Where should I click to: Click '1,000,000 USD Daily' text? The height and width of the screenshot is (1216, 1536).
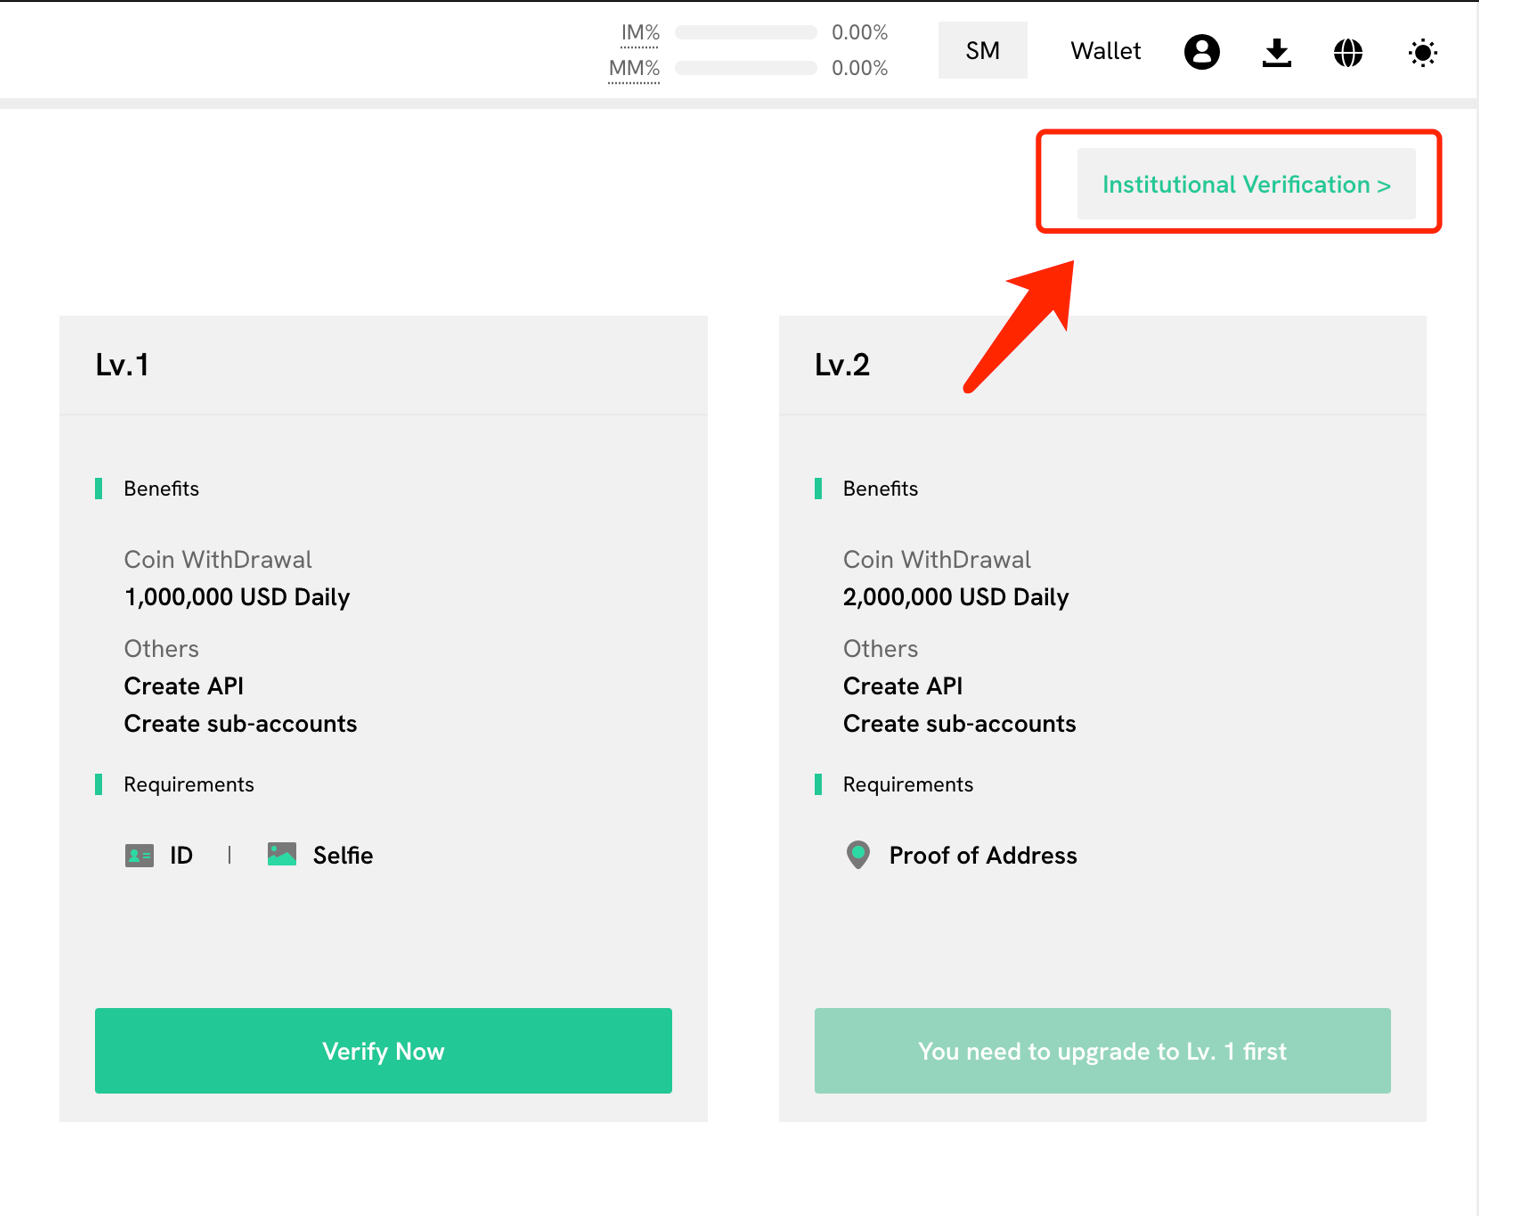click(237, 597)
